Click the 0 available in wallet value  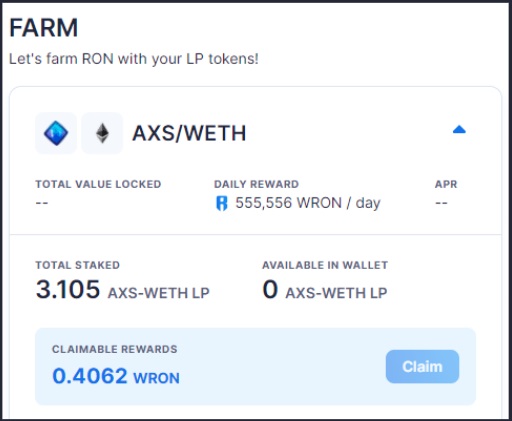click(270, 289)
